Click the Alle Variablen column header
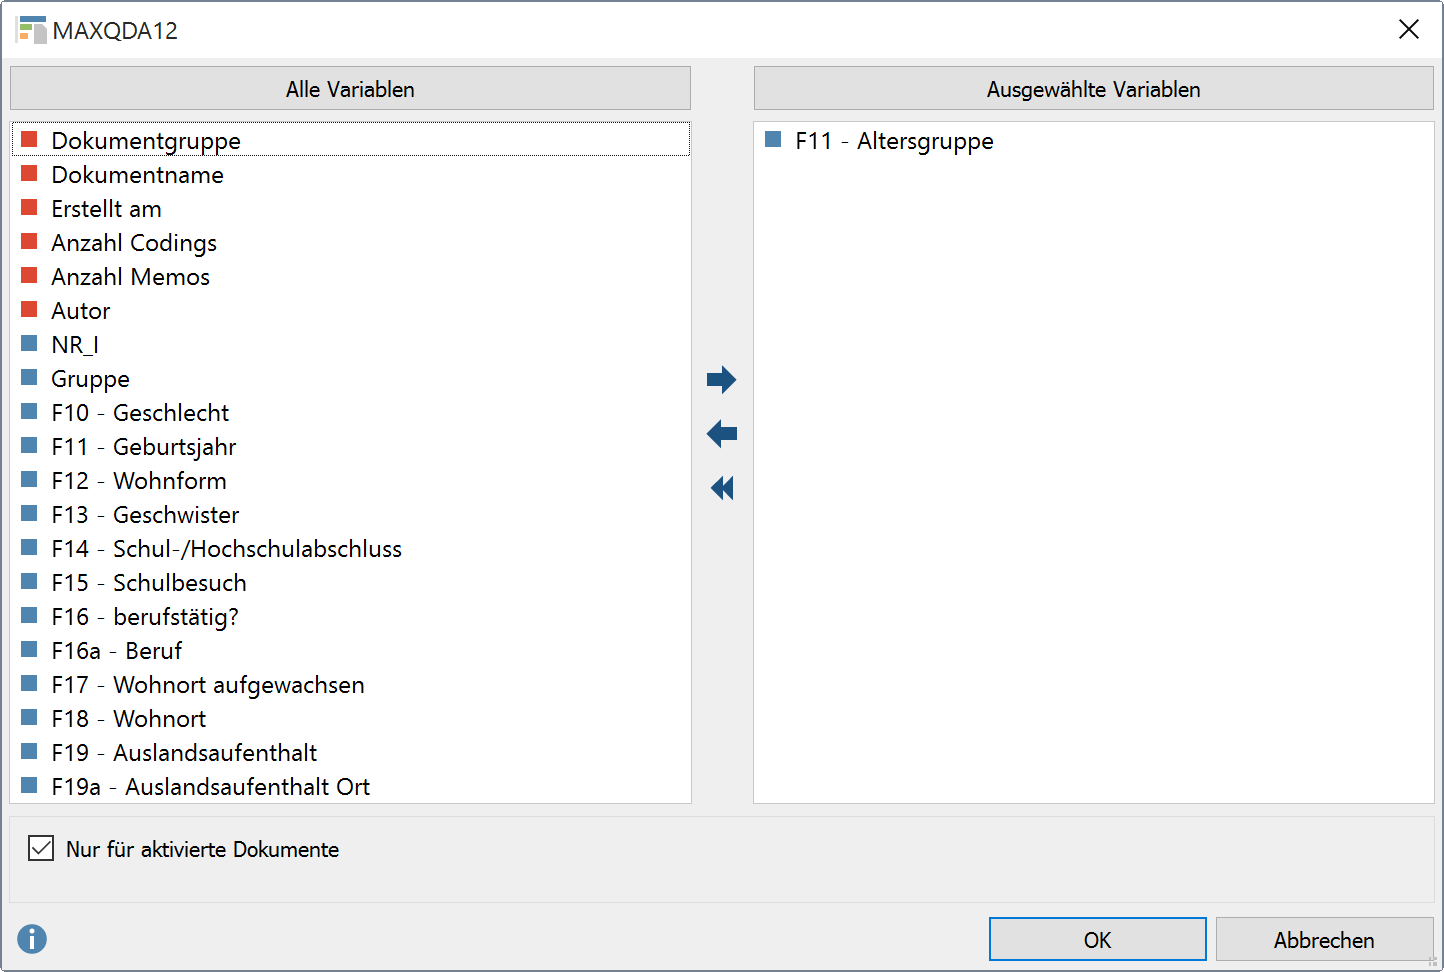1444x972 pixels. [350, 89]
